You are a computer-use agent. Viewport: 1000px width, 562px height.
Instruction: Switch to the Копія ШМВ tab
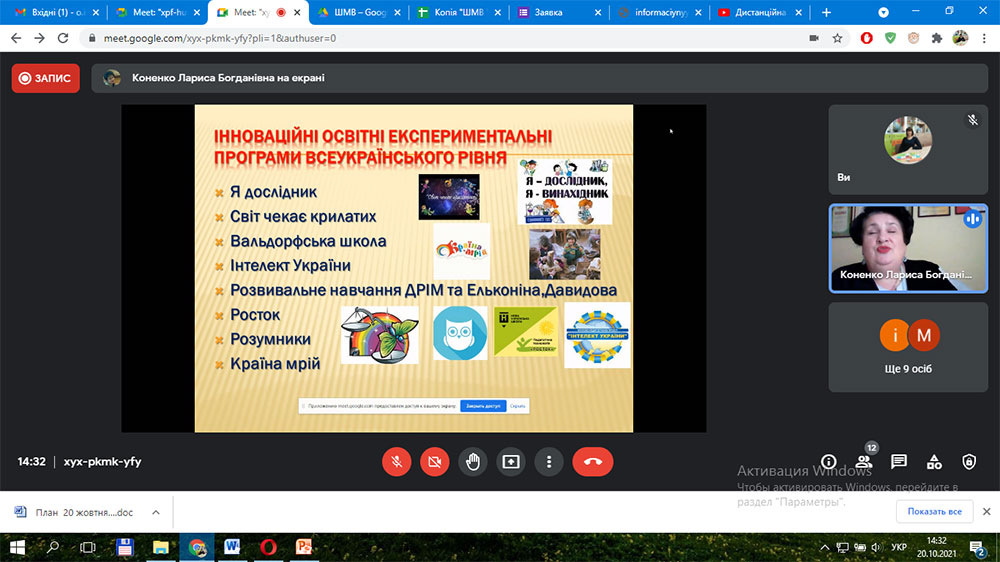[x=458, y=12]
